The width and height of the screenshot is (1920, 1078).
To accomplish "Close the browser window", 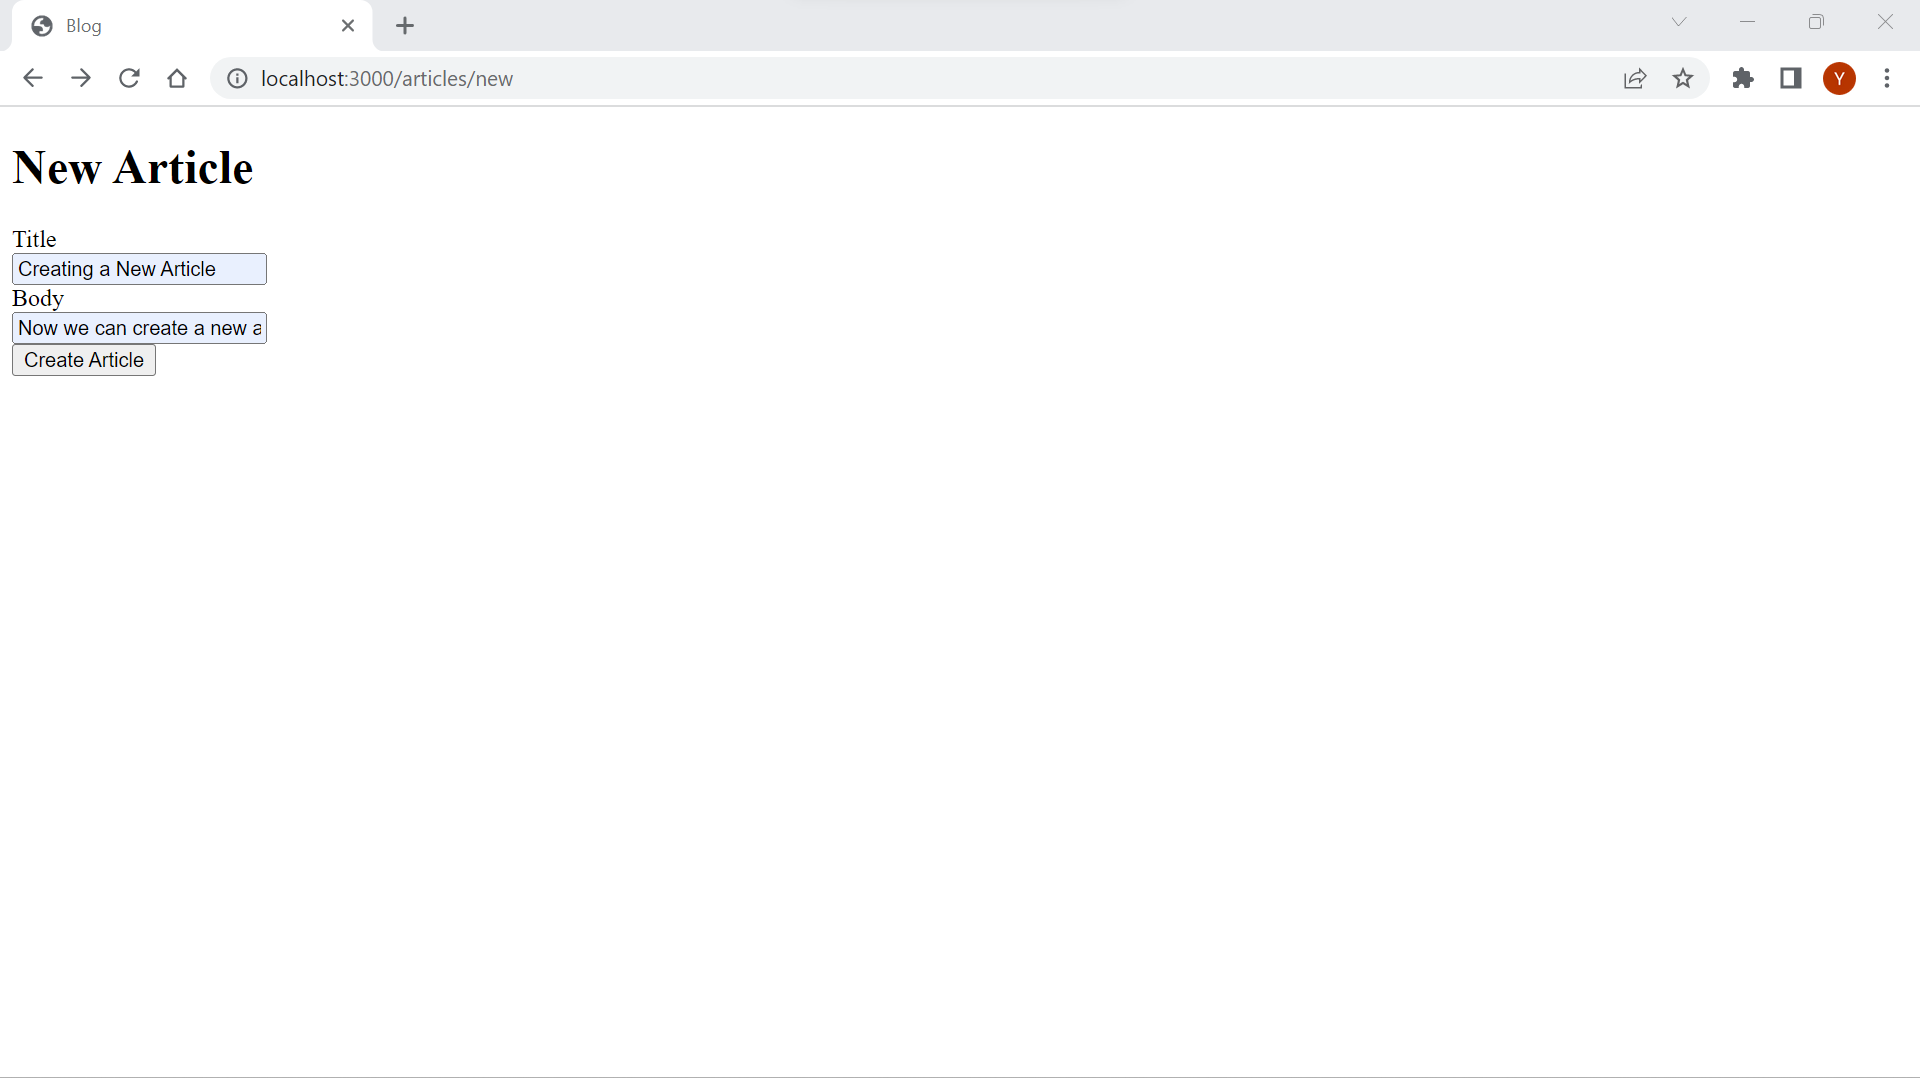I will [1885, 22].
